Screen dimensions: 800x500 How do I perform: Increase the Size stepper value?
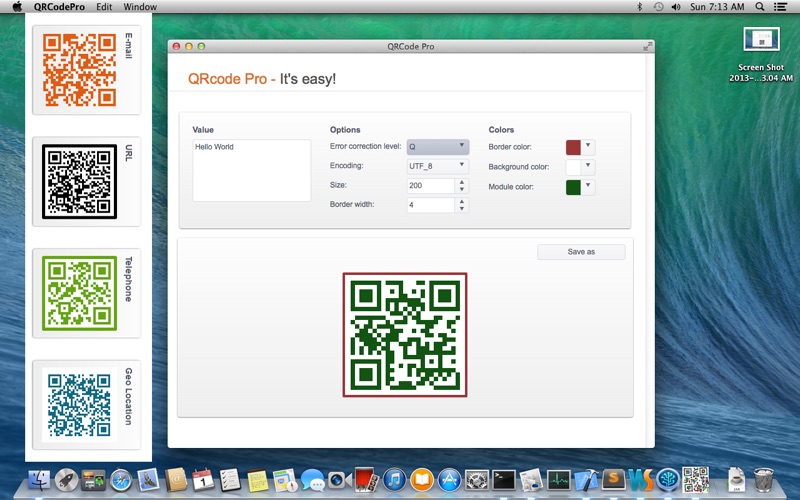[462, 182]
